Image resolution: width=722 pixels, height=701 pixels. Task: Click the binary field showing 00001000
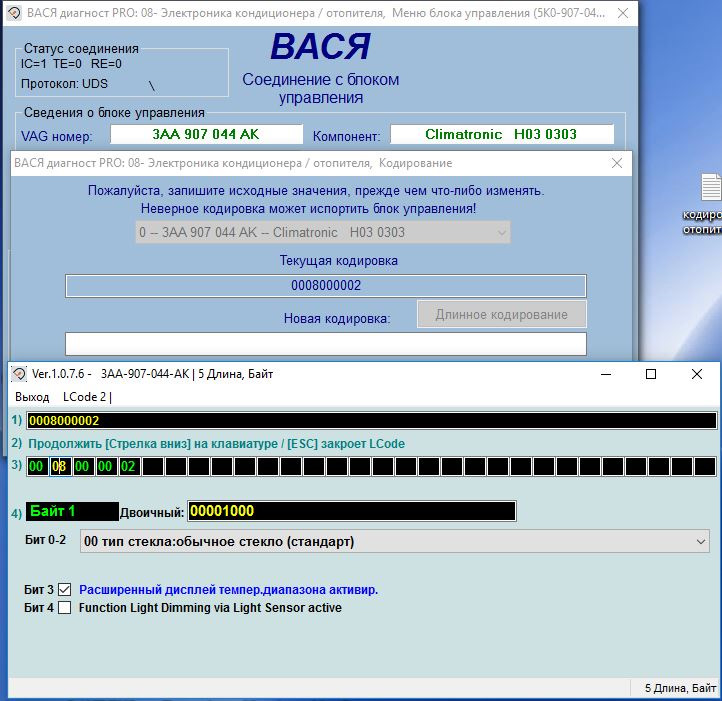[352, 511]
